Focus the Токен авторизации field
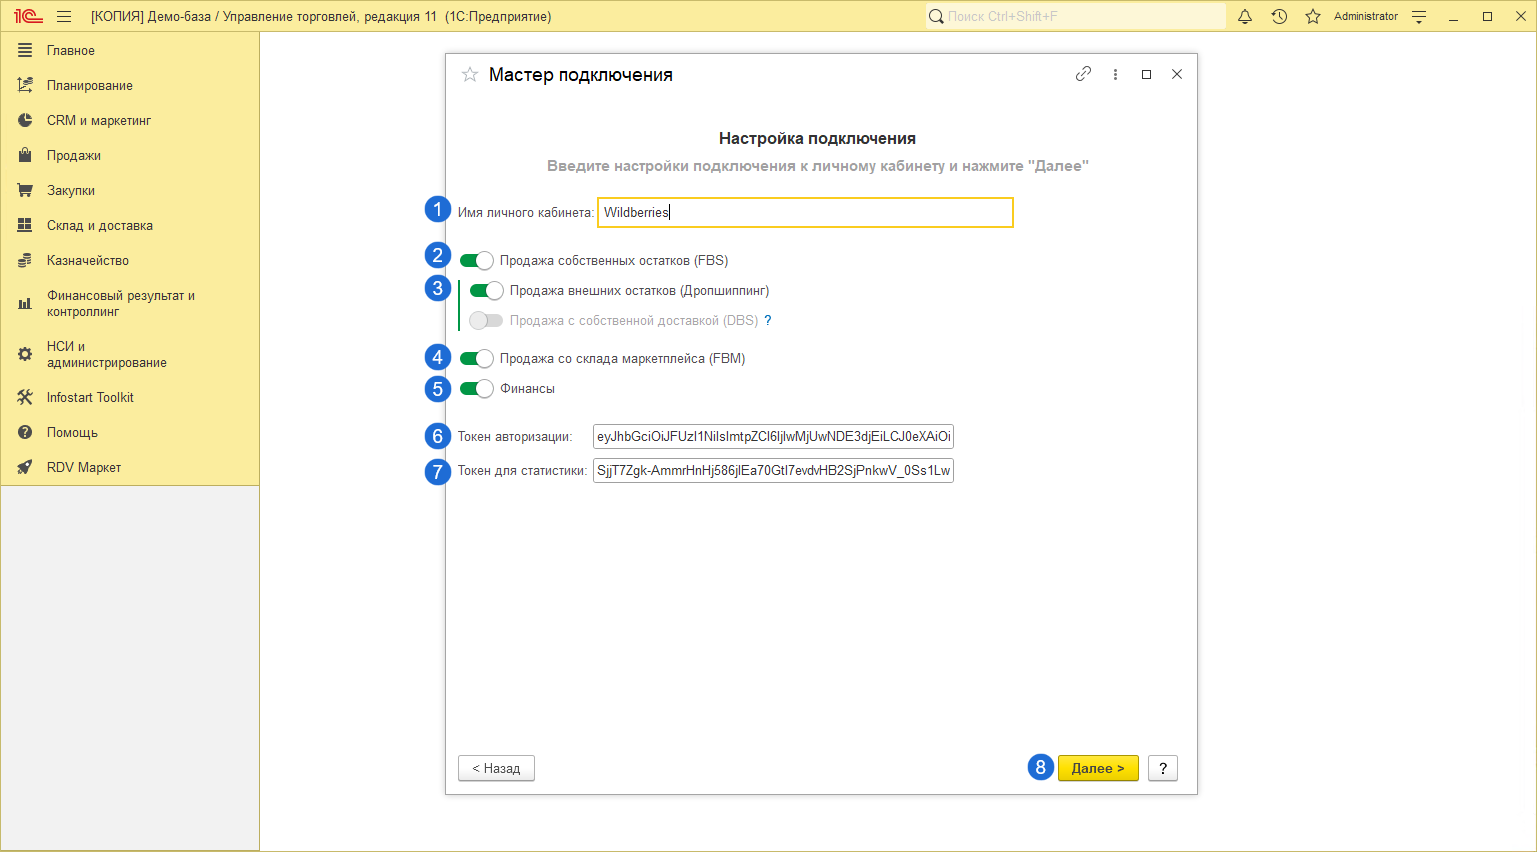 (773, 437)
